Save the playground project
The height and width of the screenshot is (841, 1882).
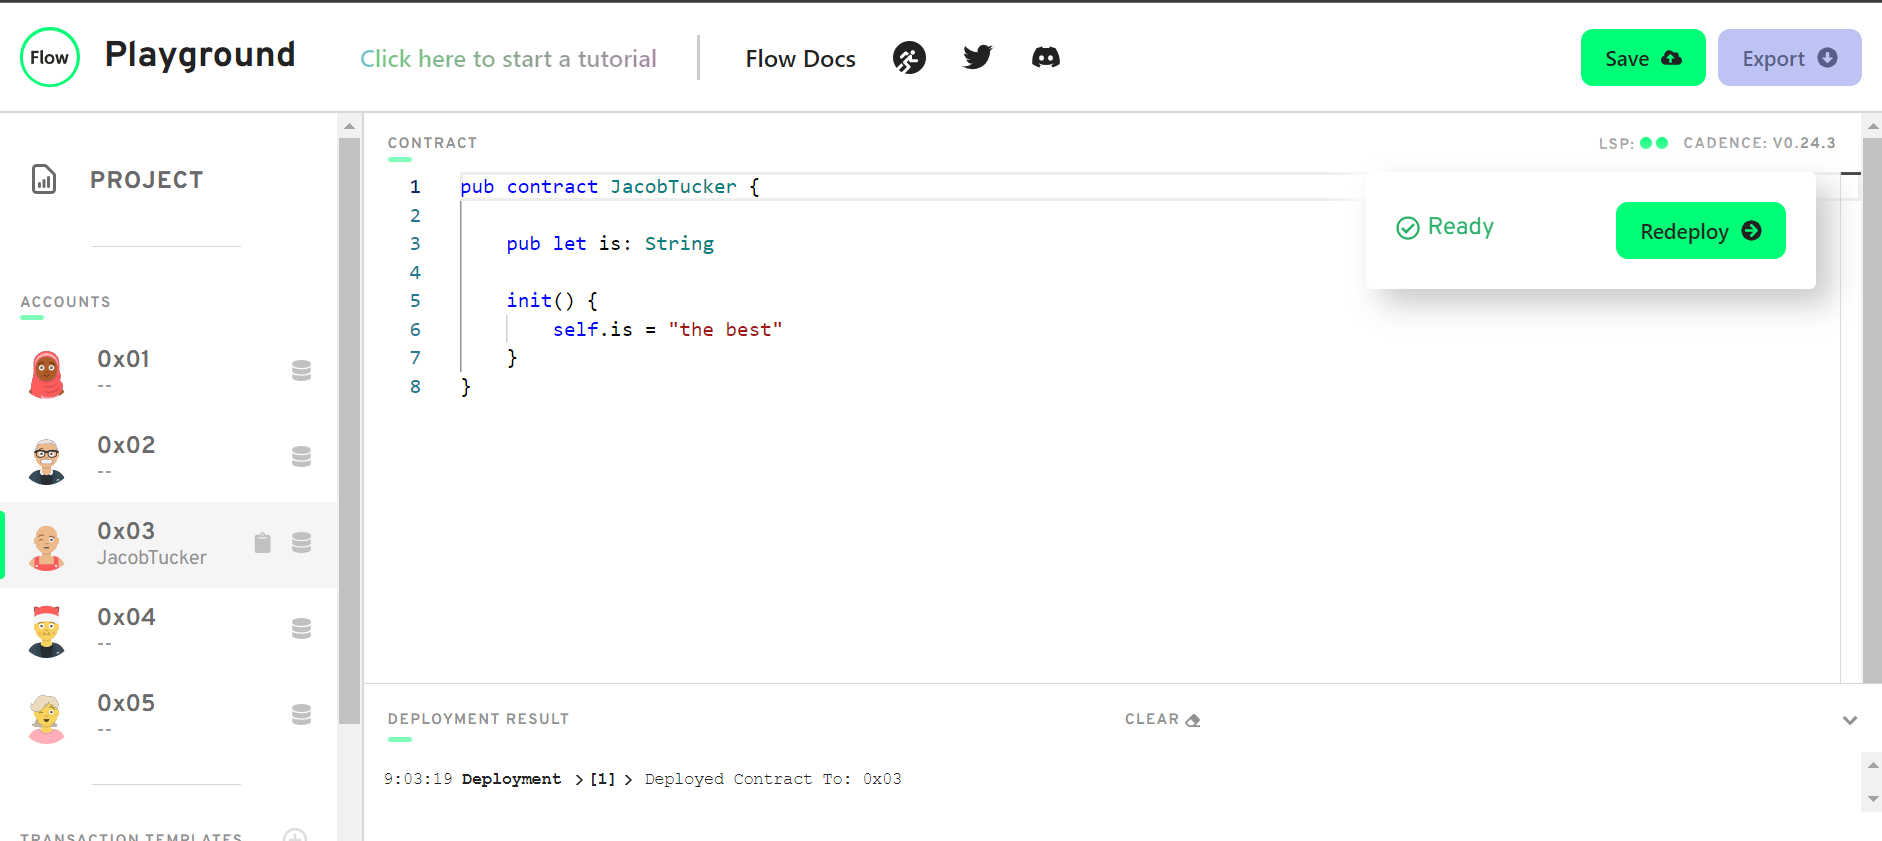click(x=1643, y=58)
